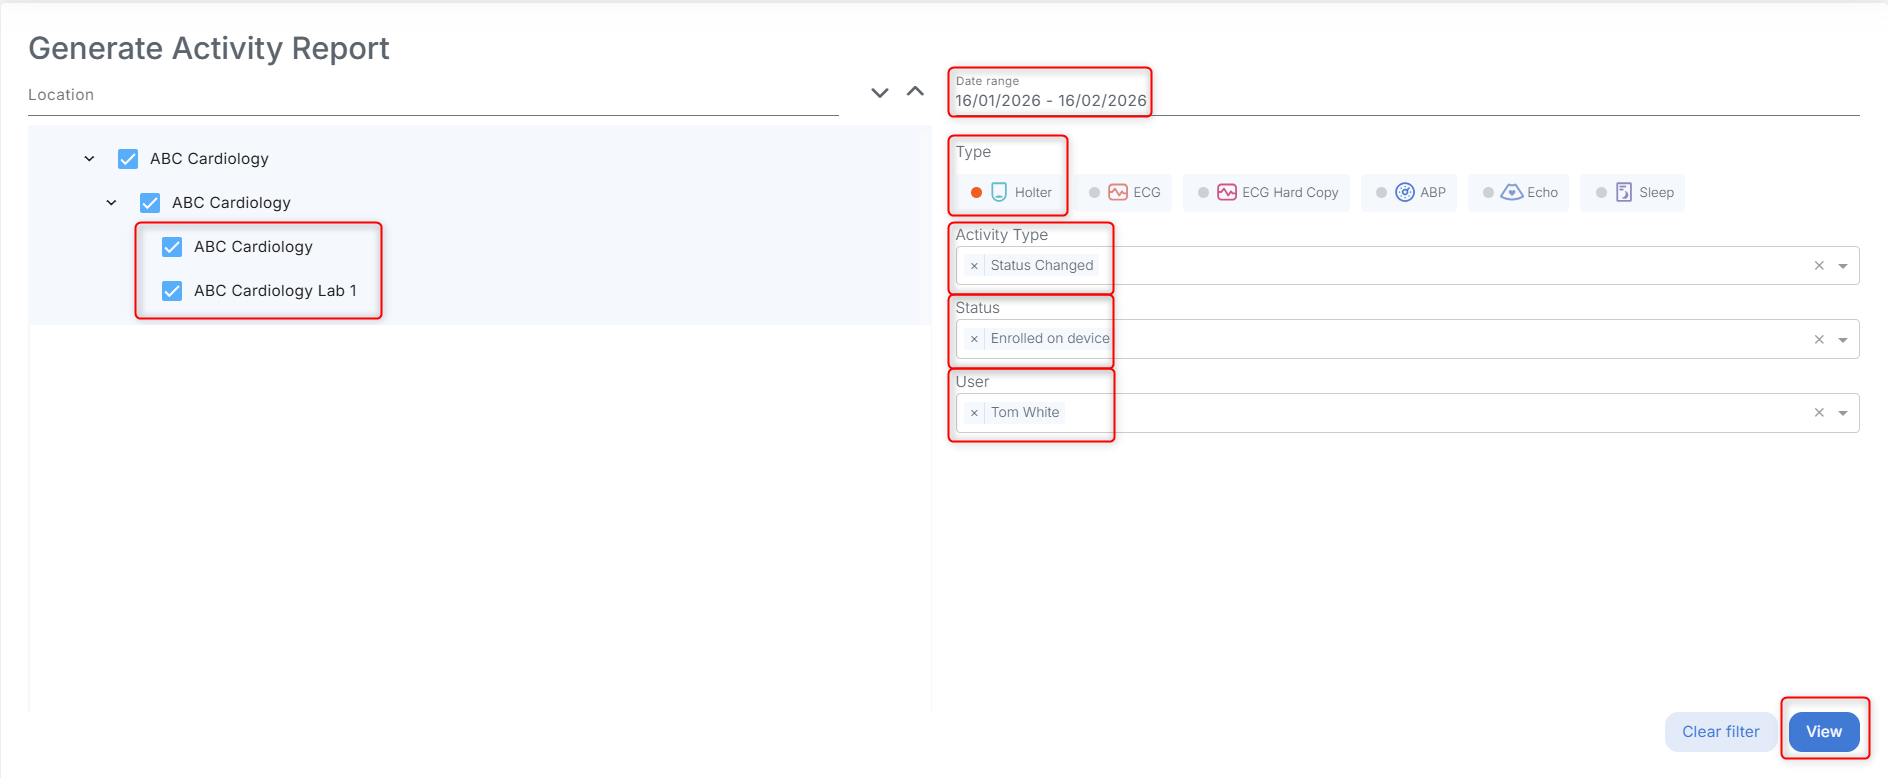This screenshot has width=1888, height=778.
Task: Remove the Status Changed tag
Action: pos(974,266)
